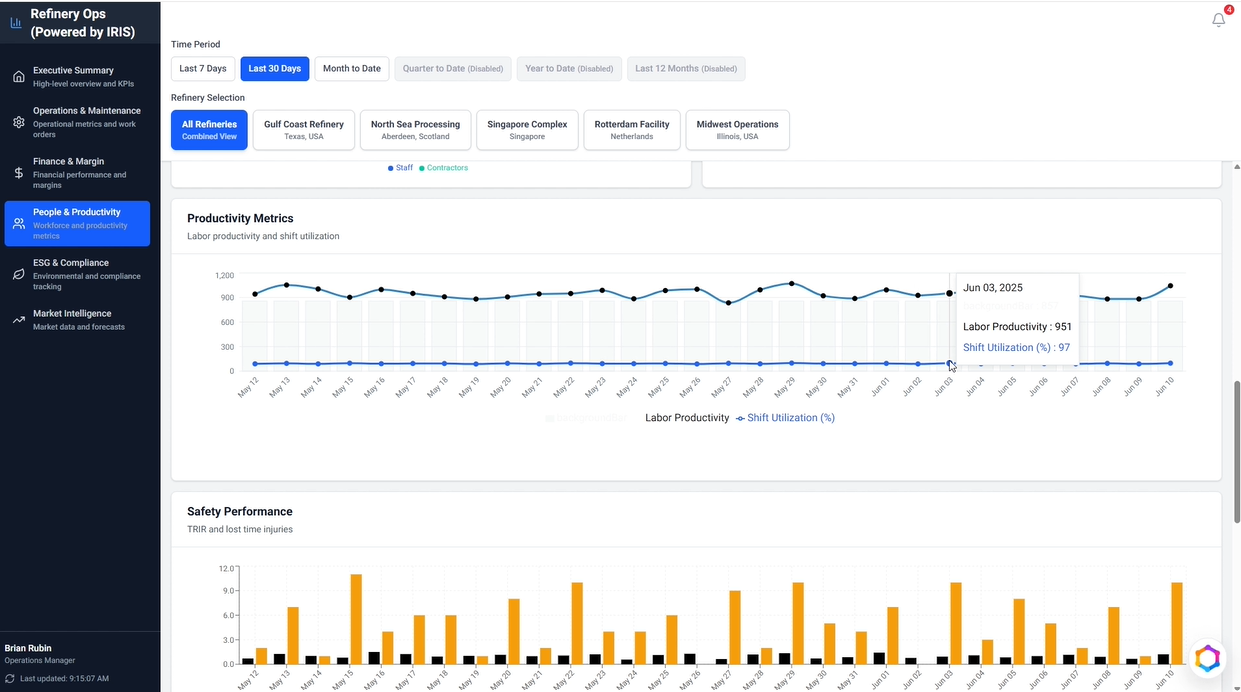Click the Operations & Maintenance gear icon
The image size is (1241, 692).
tap(18, 122)
